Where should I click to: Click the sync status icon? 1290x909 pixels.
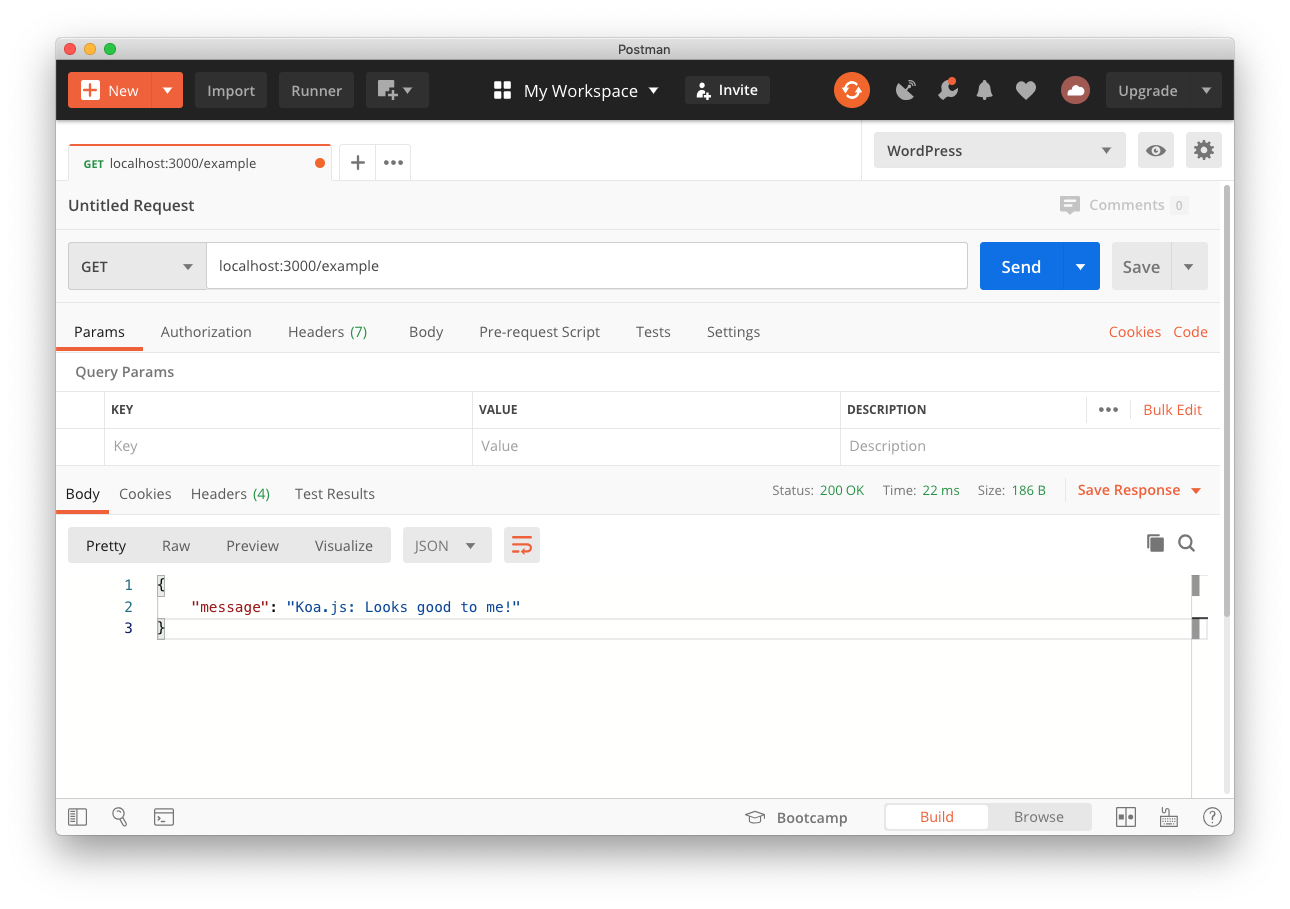pos(852,90)
